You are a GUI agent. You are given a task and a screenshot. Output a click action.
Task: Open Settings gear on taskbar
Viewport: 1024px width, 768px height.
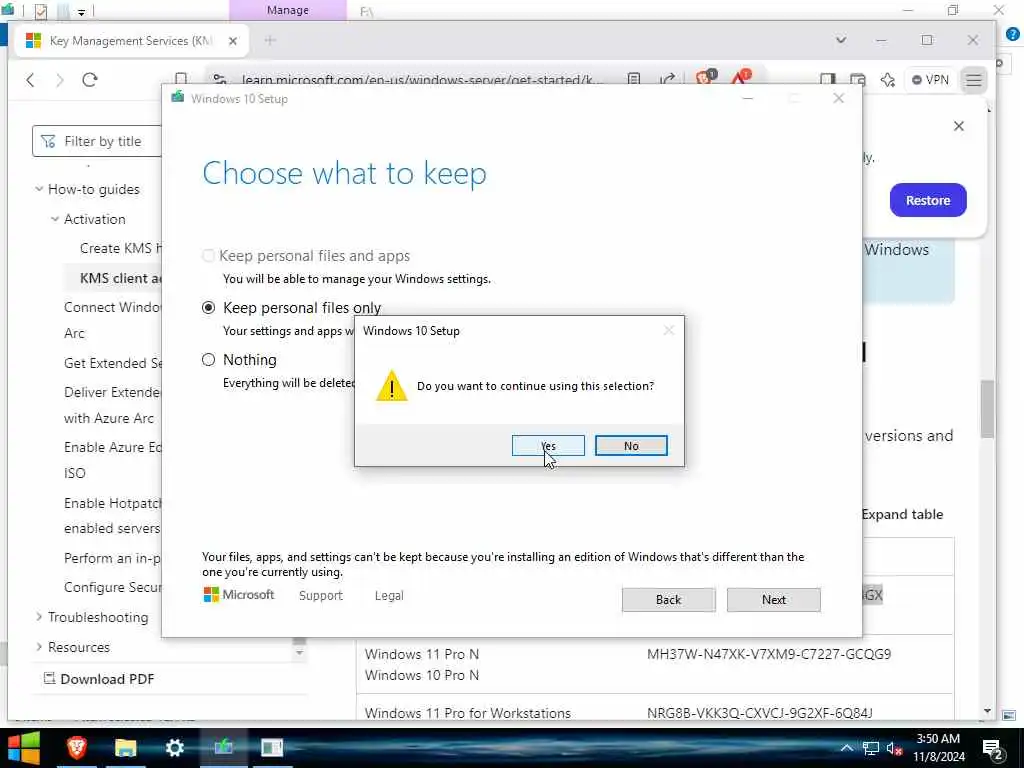pos(174,748)
